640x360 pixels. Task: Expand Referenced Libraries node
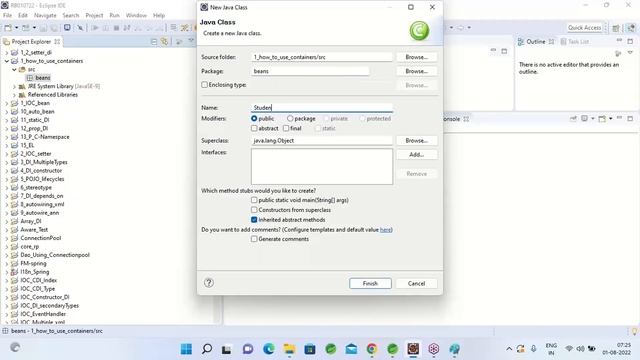pos(14,95)
